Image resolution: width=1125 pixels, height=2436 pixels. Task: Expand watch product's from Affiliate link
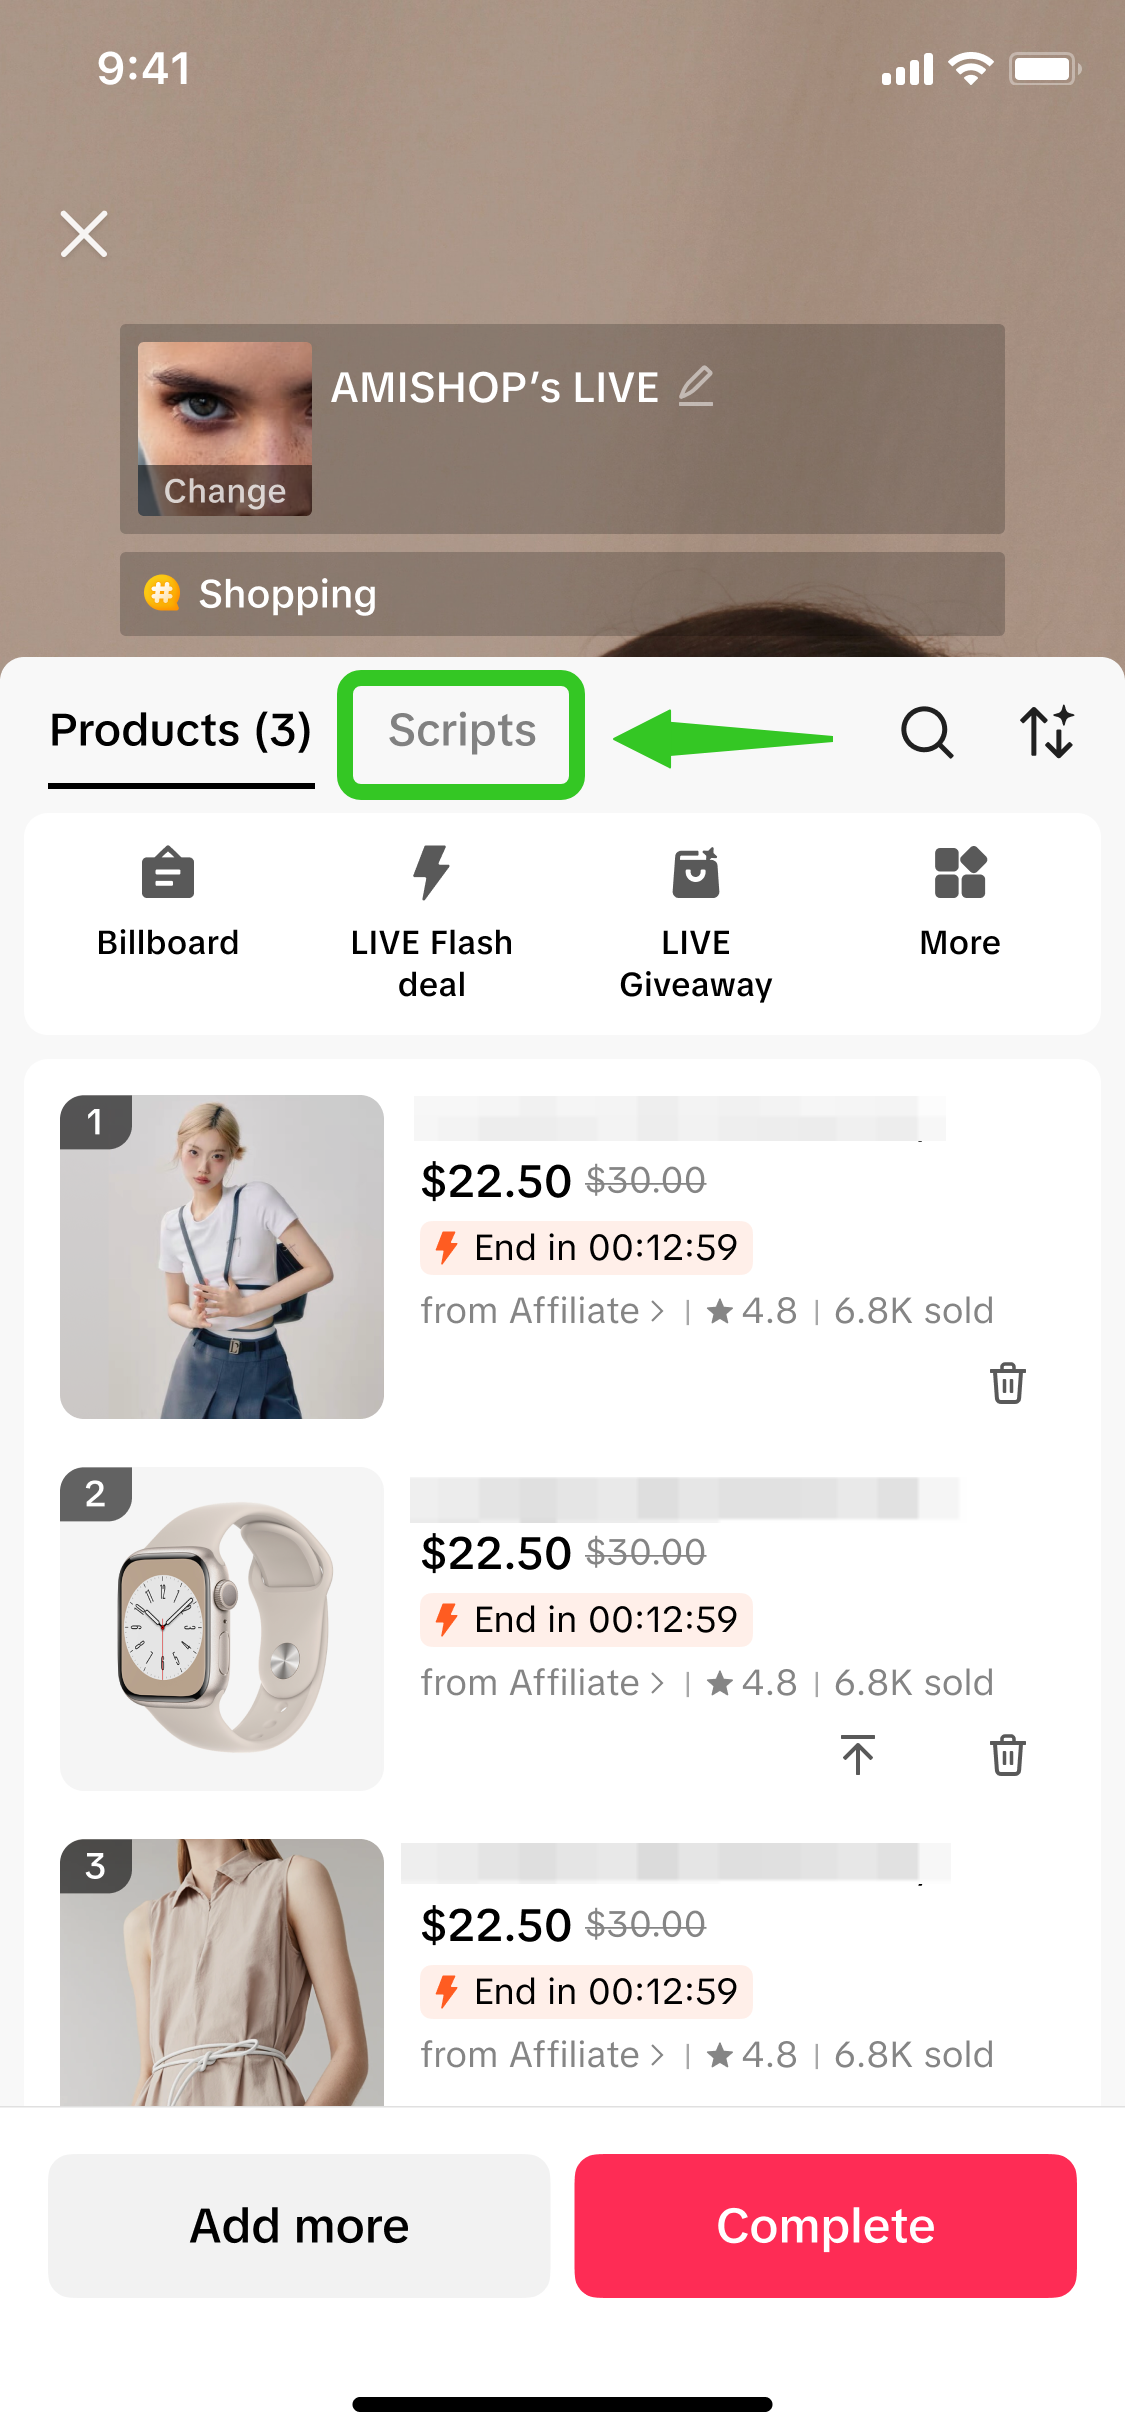click(x=542, y=1683)
